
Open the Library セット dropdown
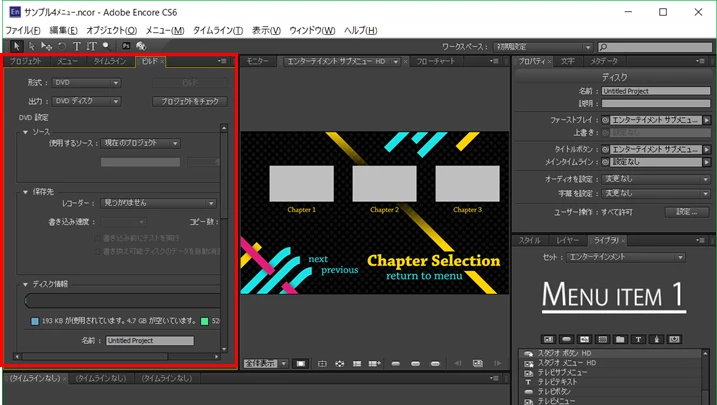coord(626,257)
